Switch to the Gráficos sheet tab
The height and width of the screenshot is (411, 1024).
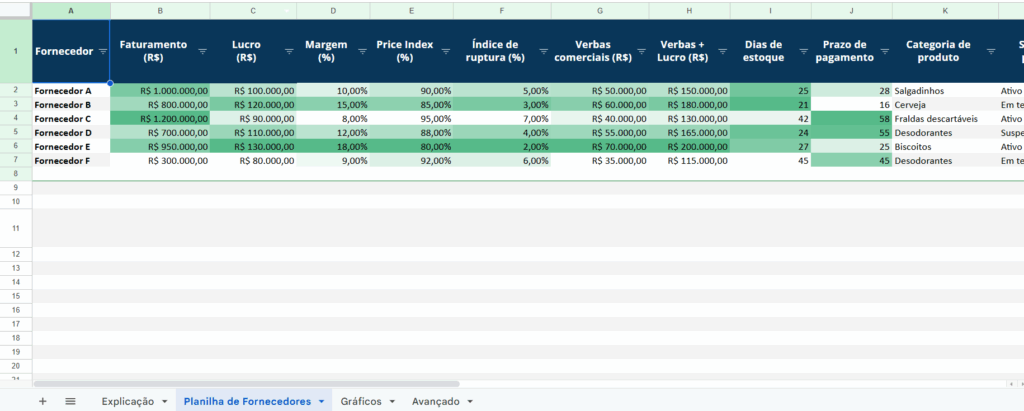(360, 401)
